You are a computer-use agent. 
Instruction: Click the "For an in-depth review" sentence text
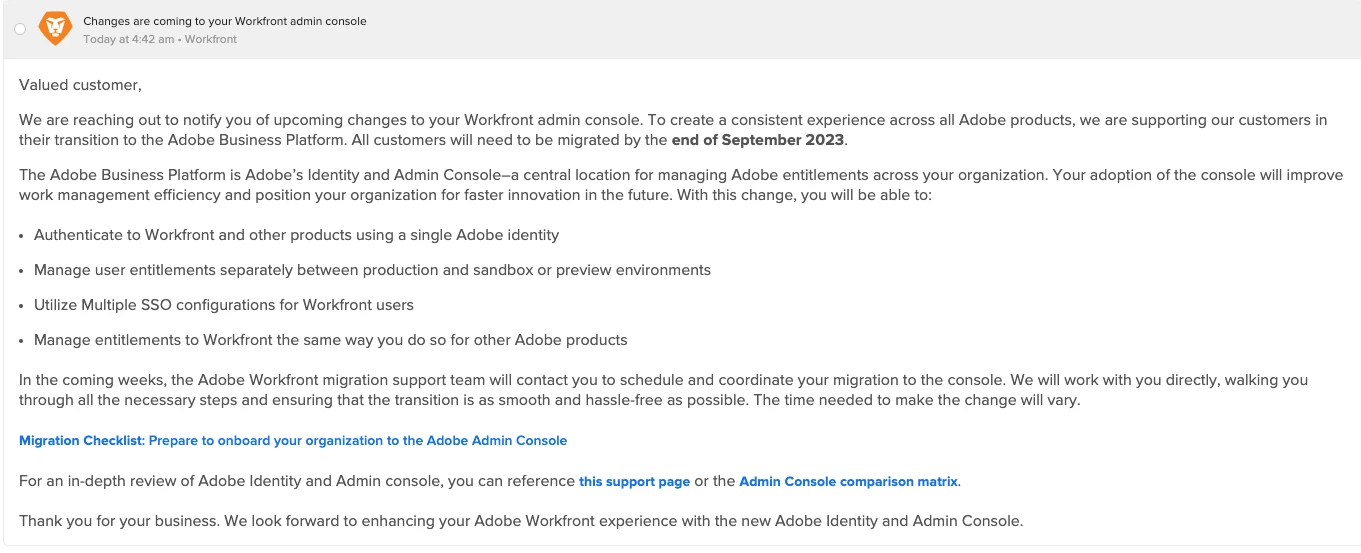click(x=298, y=481)
